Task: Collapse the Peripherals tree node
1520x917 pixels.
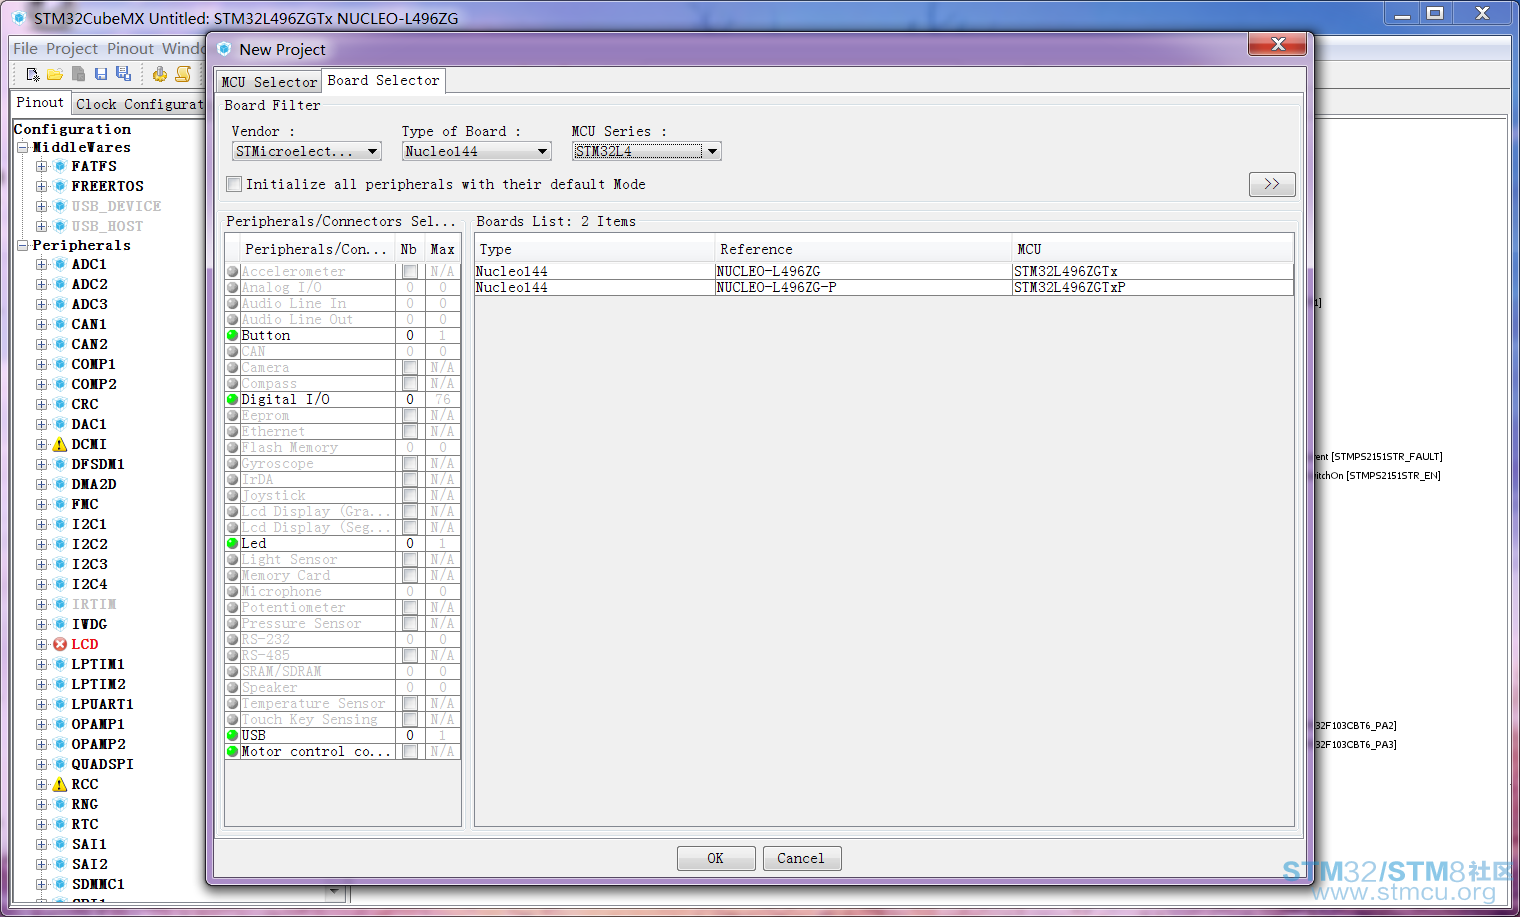Action: click(22, 246)
